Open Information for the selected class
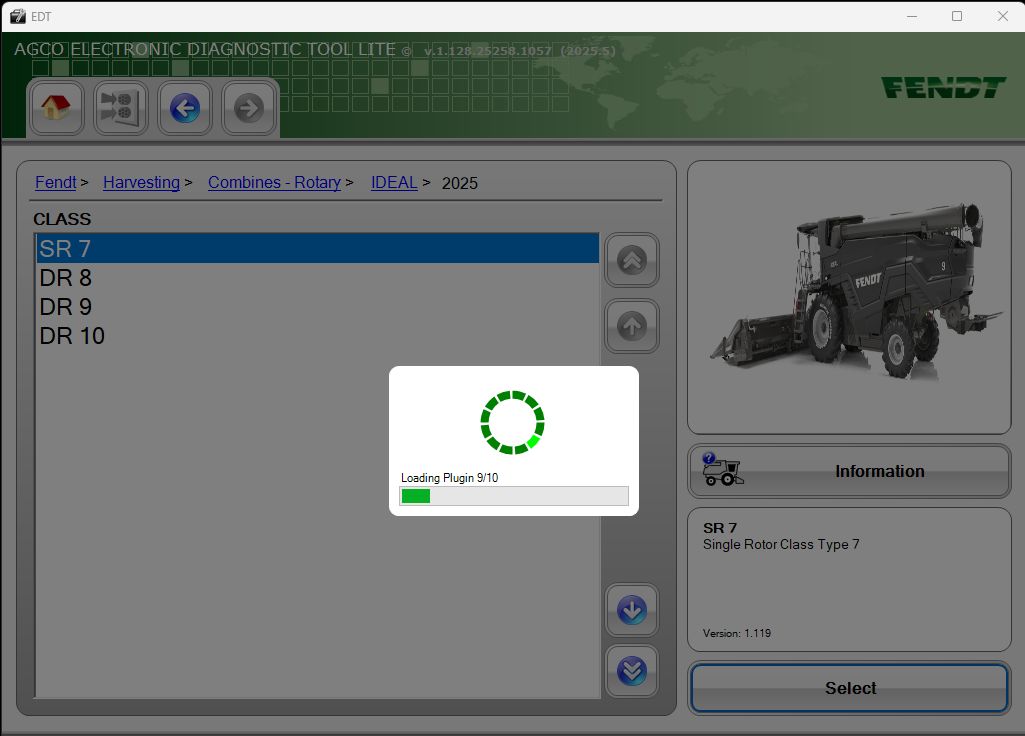Image resolution: width=1025 pixels, height=736 pixels. pyautogui.click(x=879, y=470)
